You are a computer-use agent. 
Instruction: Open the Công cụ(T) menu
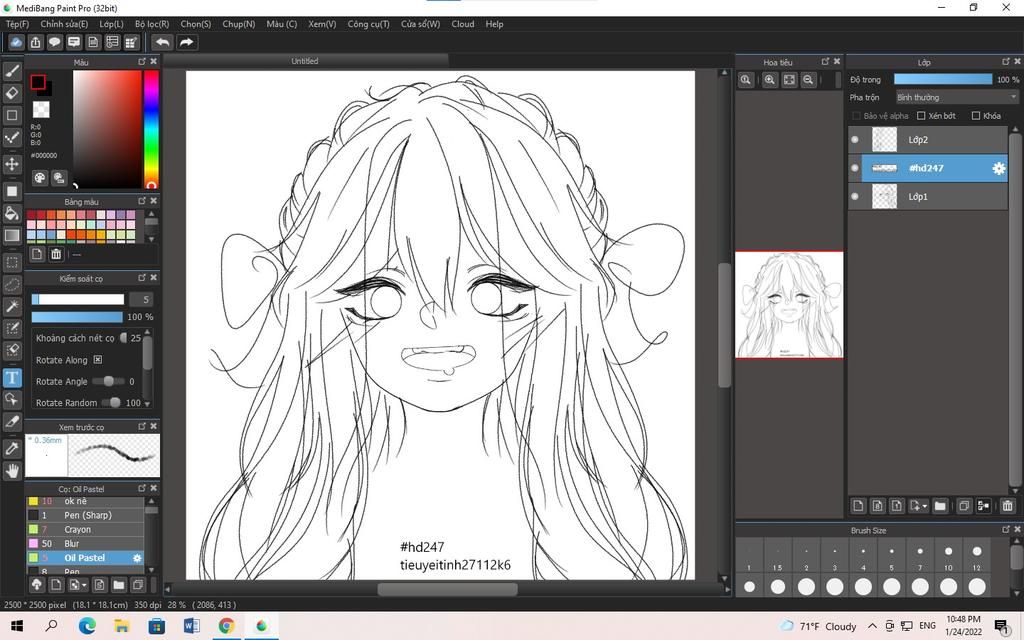click(x=368, y=24)
